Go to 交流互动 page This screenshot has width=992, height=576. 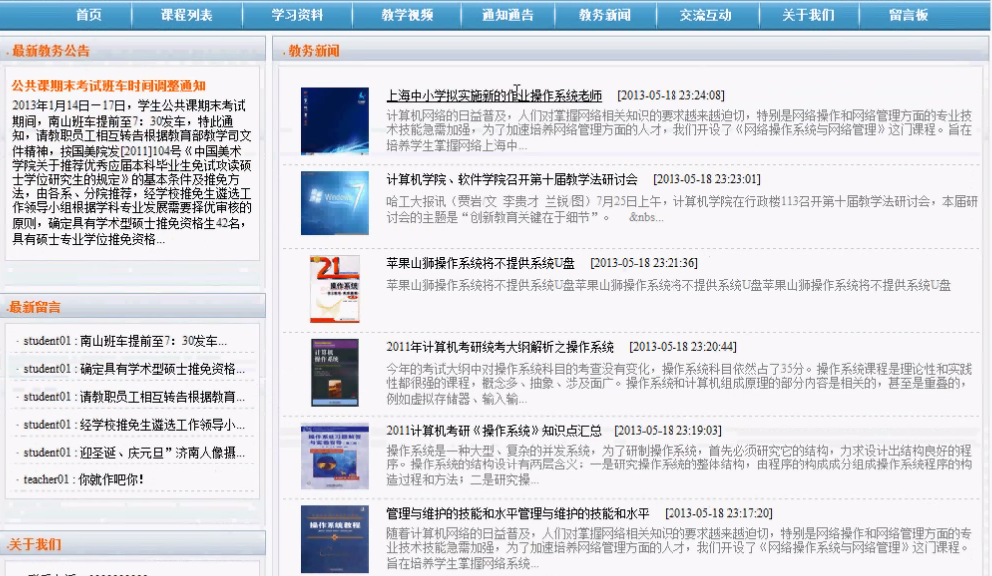(705, 15)
